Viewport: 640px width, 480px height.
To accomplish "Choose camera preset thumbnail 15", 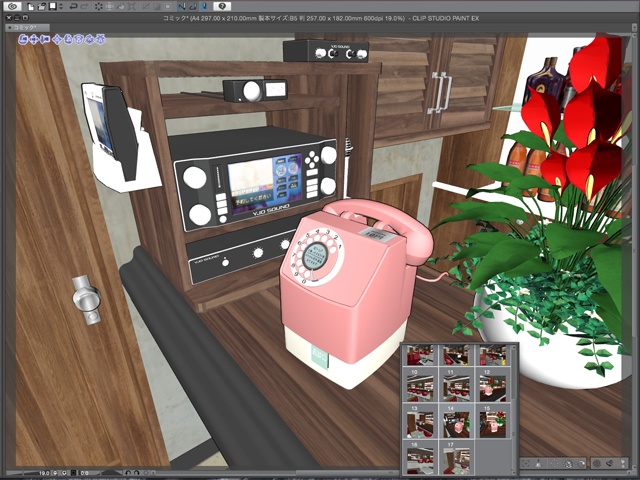I will 492,422.
